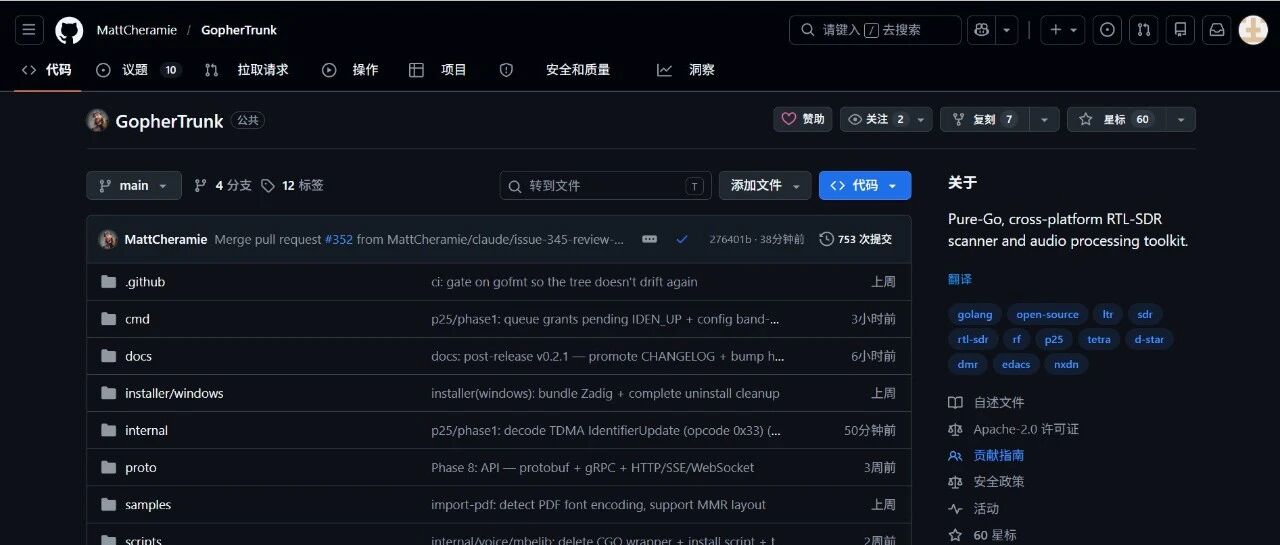Image resolution: width=1280 pixels, height=545 pixels.
Task: Select the golang topic tag
Action: tap(975, 314)
